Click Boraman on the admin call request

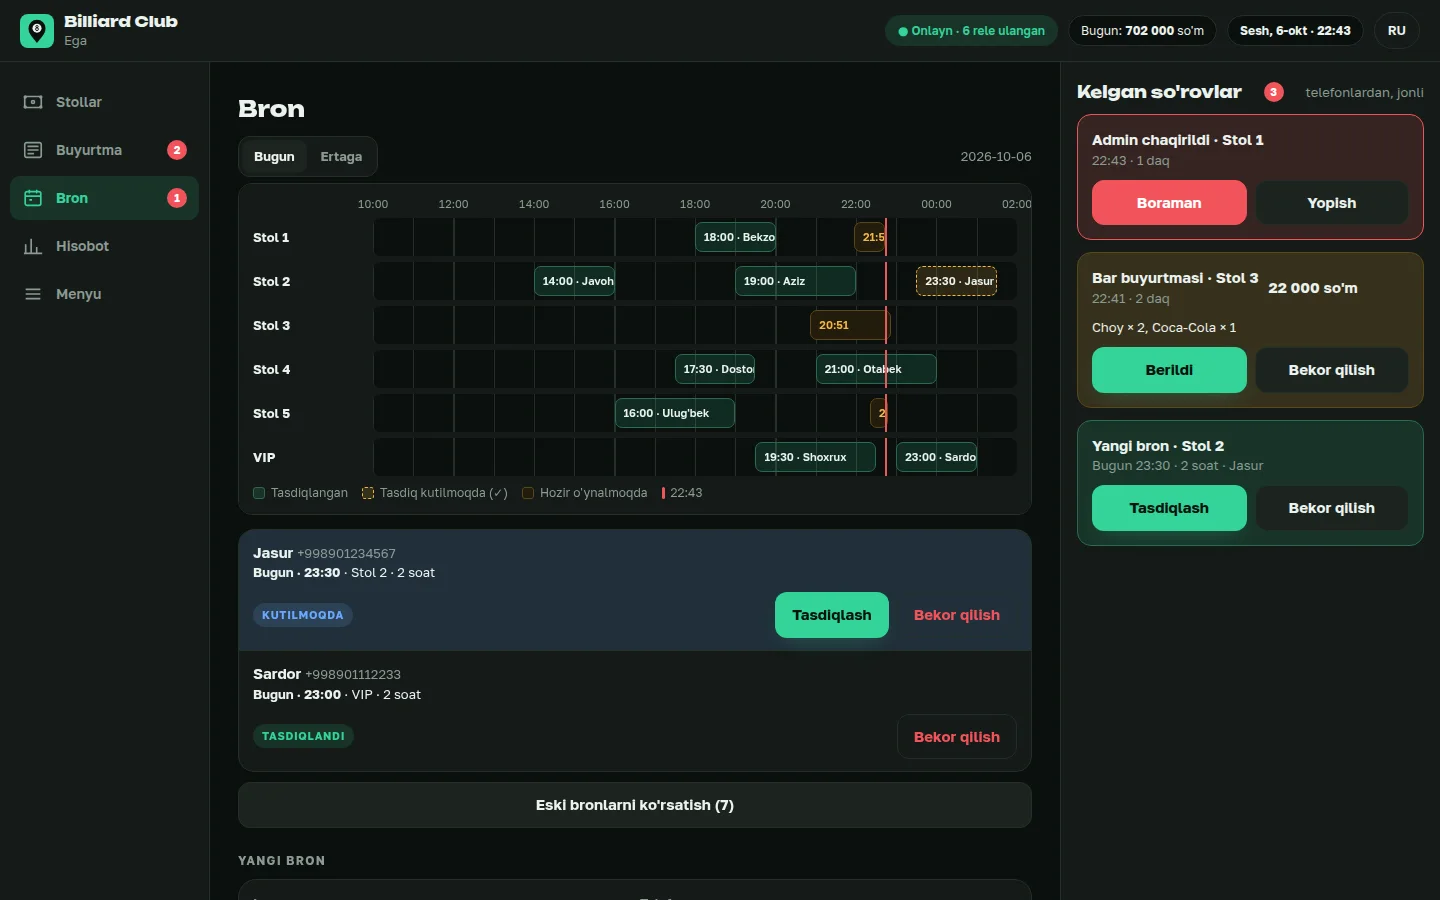coord(1169,203)
